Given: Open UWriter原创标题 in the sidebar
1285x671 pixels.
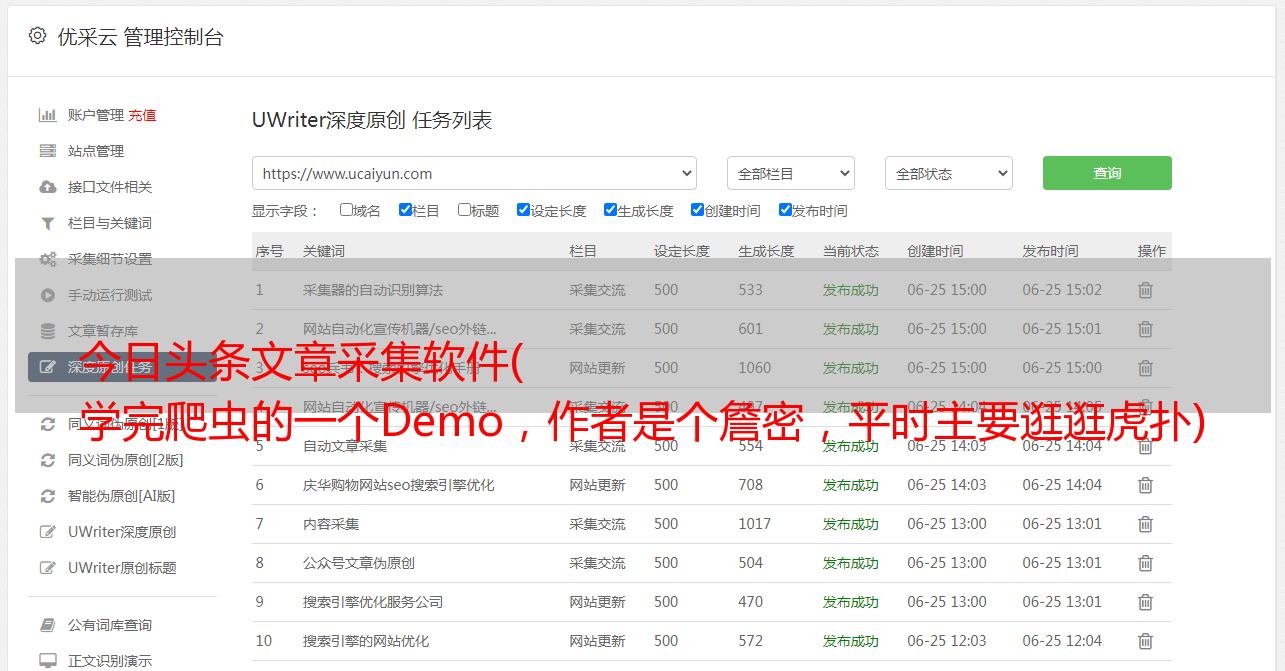Looking at the screenshot, I should point(122,568).
